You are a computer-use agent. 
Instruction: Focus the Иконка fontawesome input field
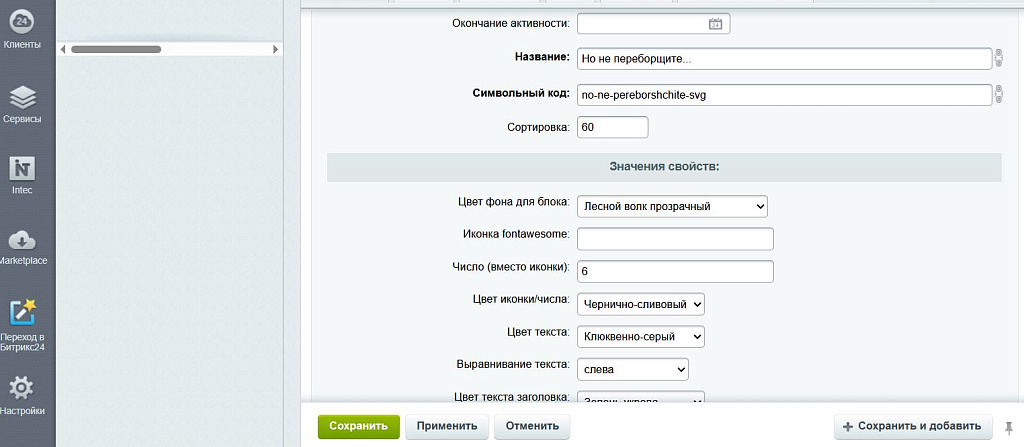(675, 239)
